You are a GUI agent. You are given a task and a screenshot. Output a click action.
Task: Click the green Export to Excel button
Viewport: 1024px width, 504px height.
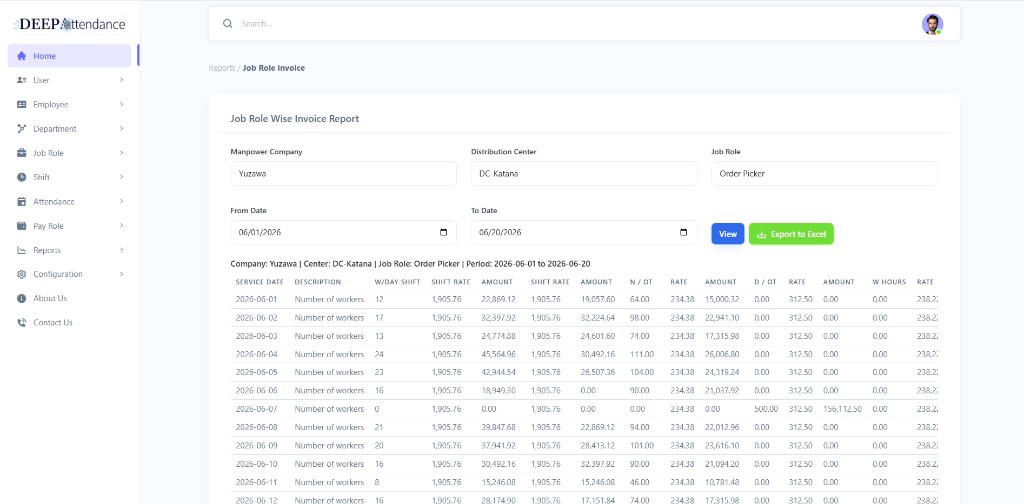tap(791, 234)
